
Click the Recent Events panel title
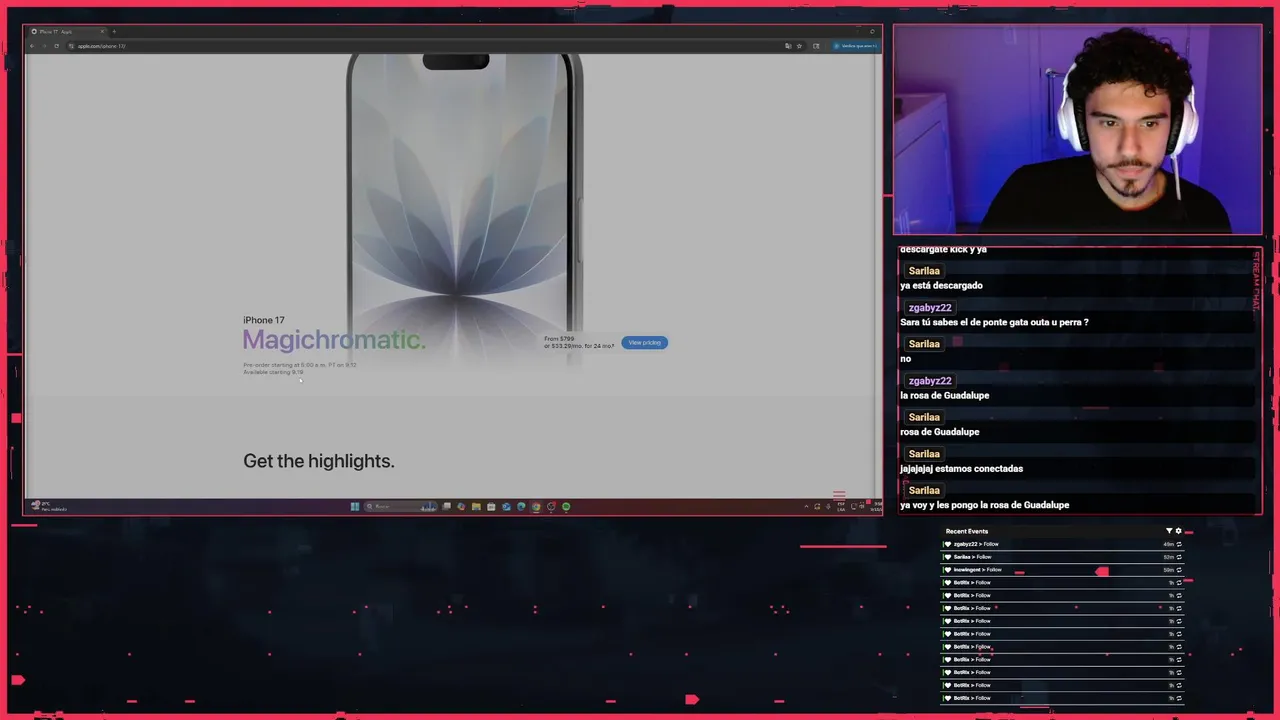(x=967, y=531)
